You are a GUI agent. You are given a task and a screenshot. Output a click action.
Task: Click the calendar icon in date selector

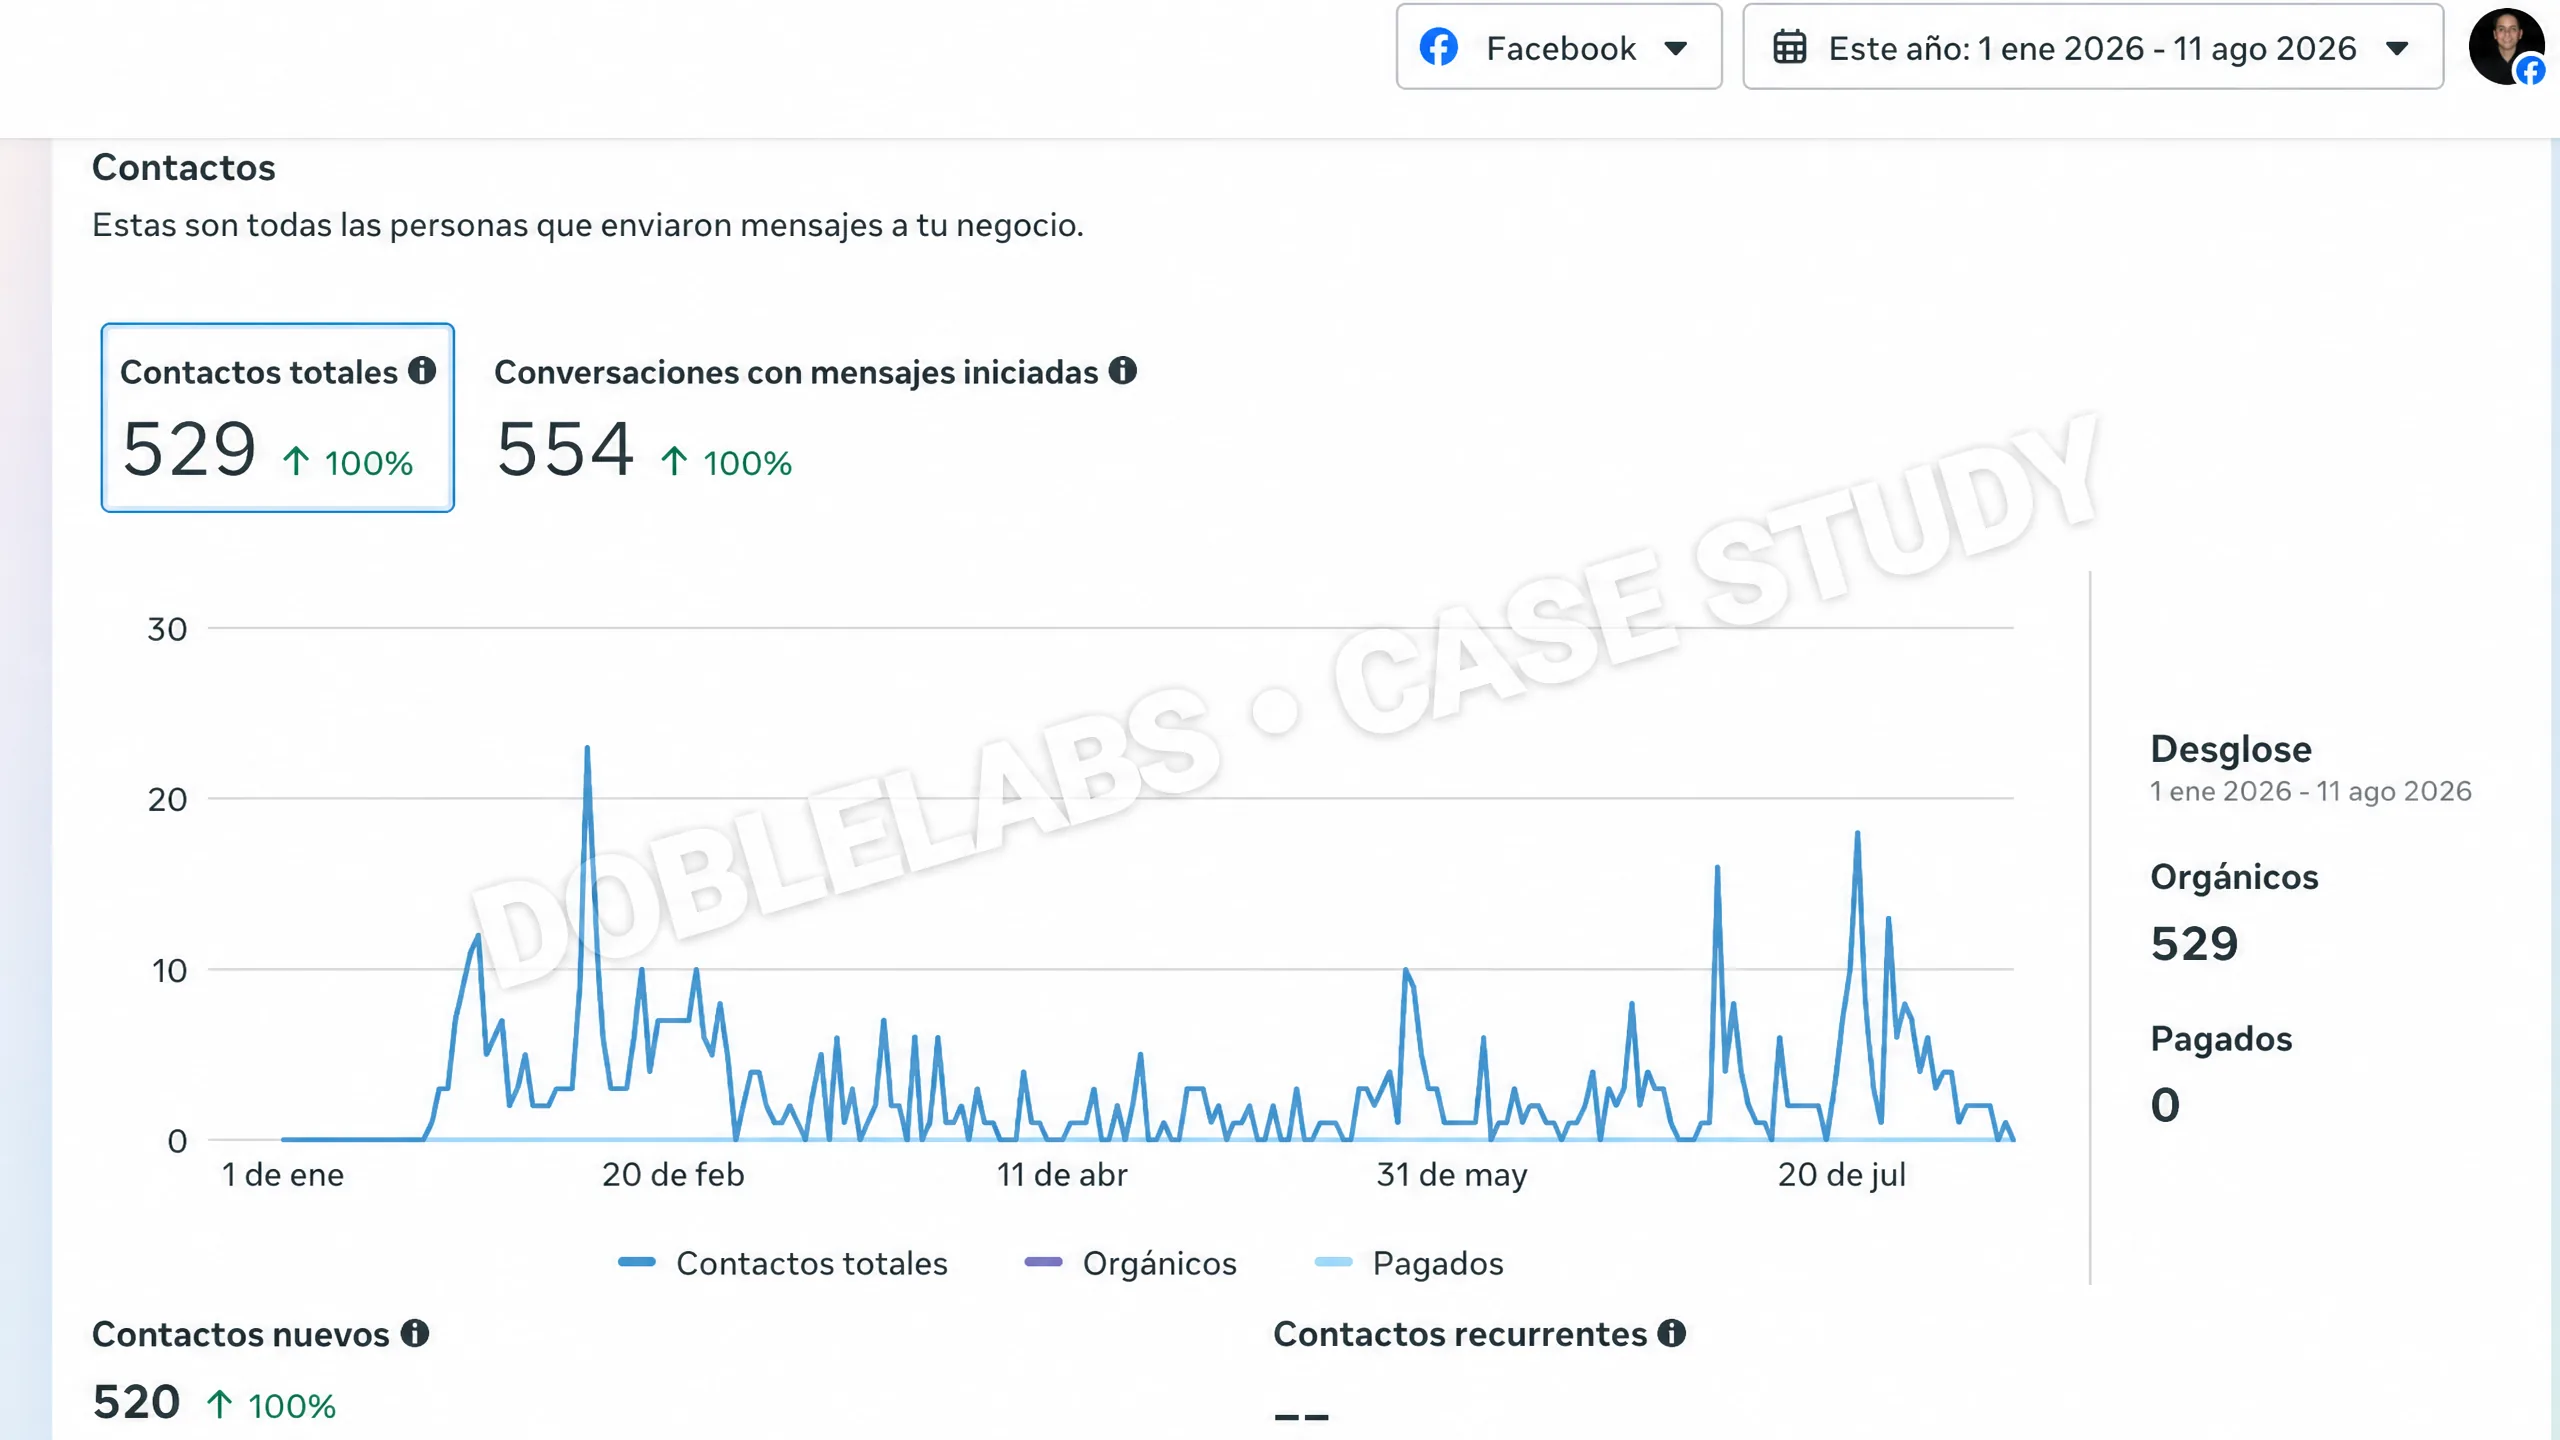point(1789,48)
